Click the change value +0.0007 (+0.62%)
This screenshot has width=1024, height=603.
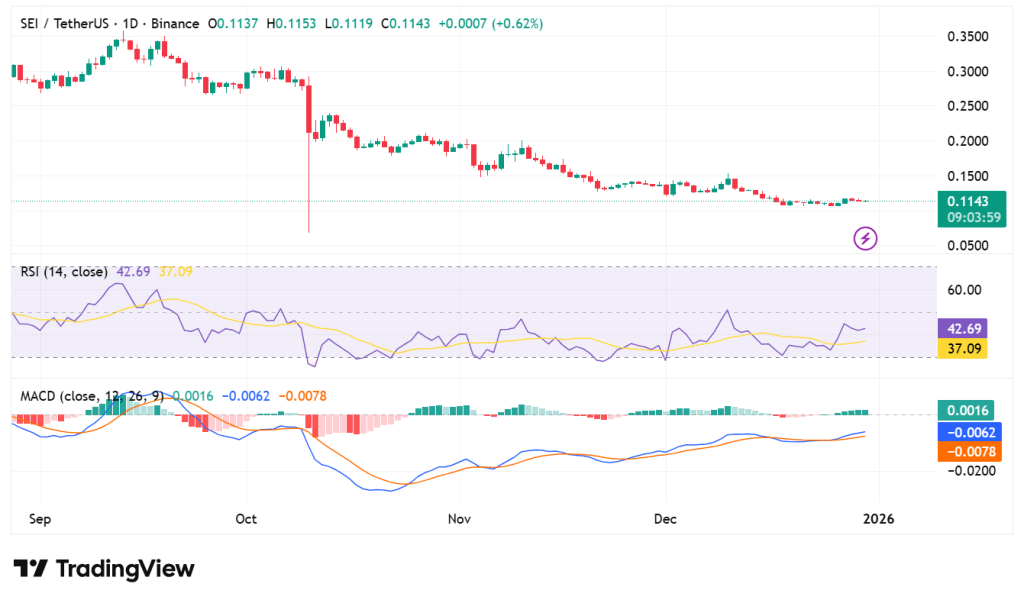490,24
